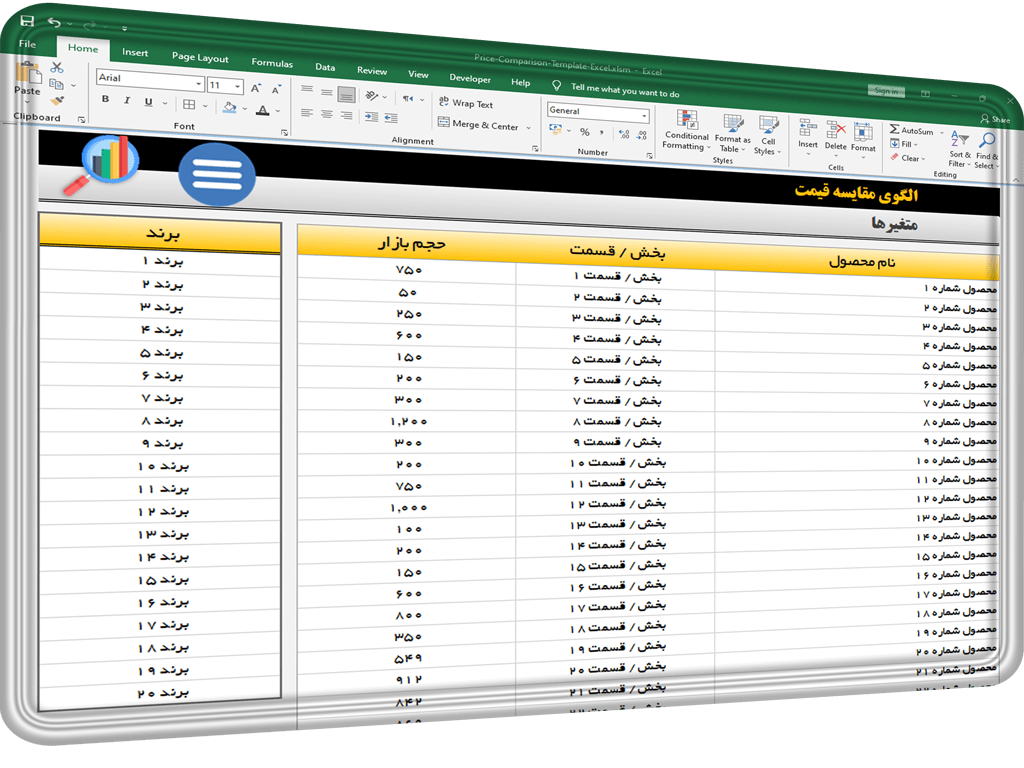Toggle Underline formatting
This screenshot has width=1024, height=768.
[x=149, y=102]
